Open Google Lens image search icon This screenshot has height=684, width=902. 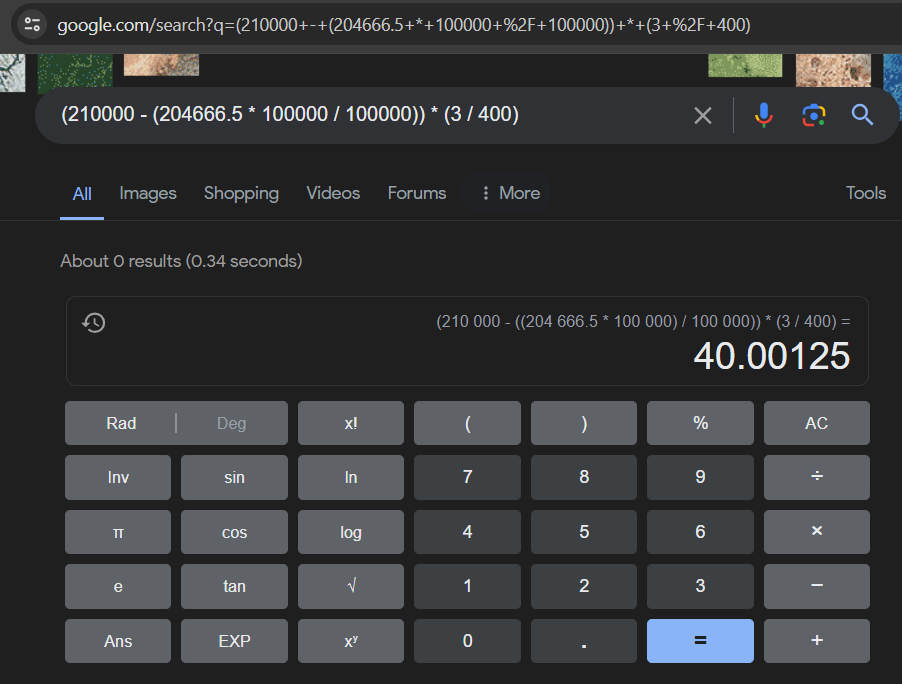pyautogui.click(x=813, y=115)
